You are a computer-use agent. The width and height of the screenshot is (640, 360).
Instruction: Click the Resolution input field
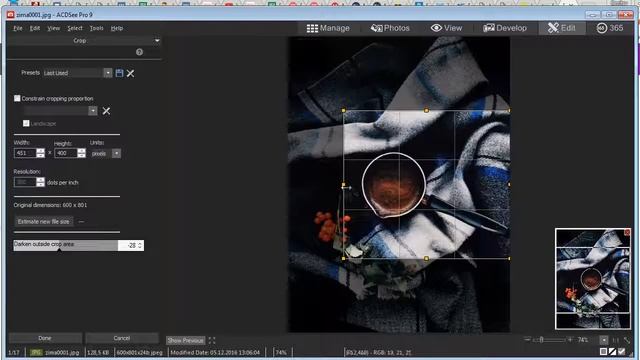click(x=25, y=182)
